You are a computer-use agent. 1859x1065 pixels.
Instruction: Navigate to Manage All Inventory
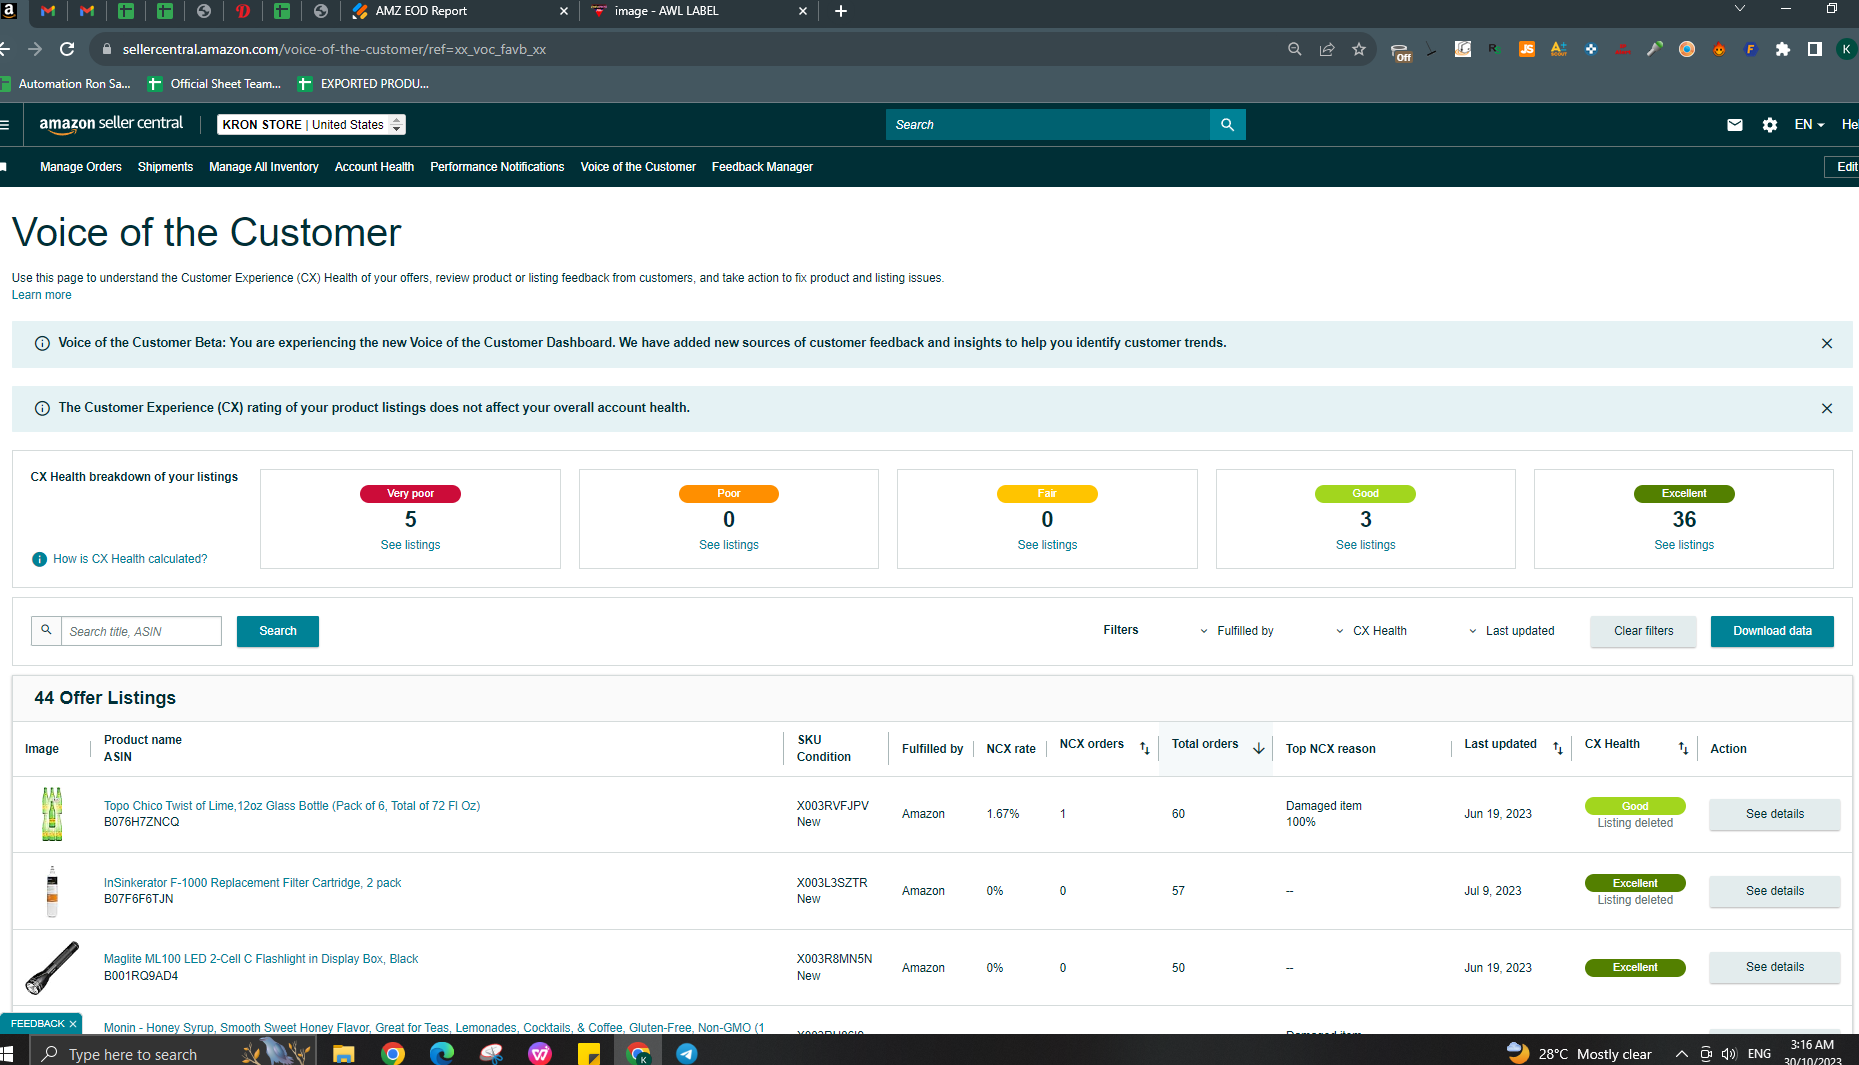pyautogui.click(x=264, y=167)
